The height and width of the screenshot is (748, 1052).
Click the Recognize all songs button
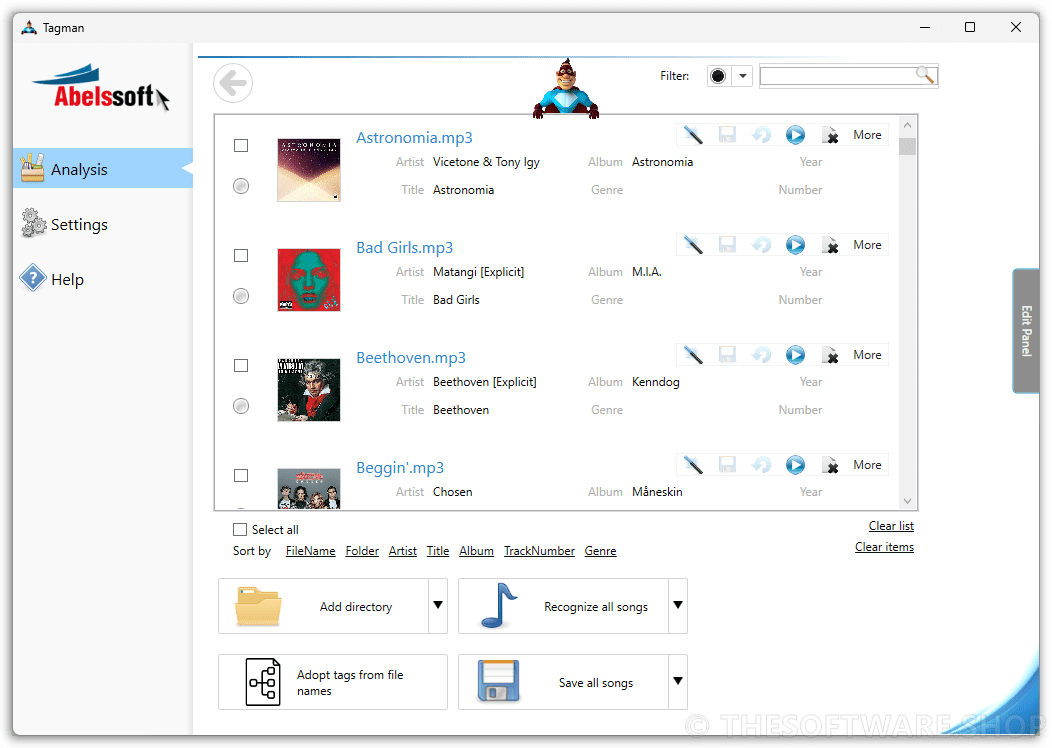(x=564, y=606)
